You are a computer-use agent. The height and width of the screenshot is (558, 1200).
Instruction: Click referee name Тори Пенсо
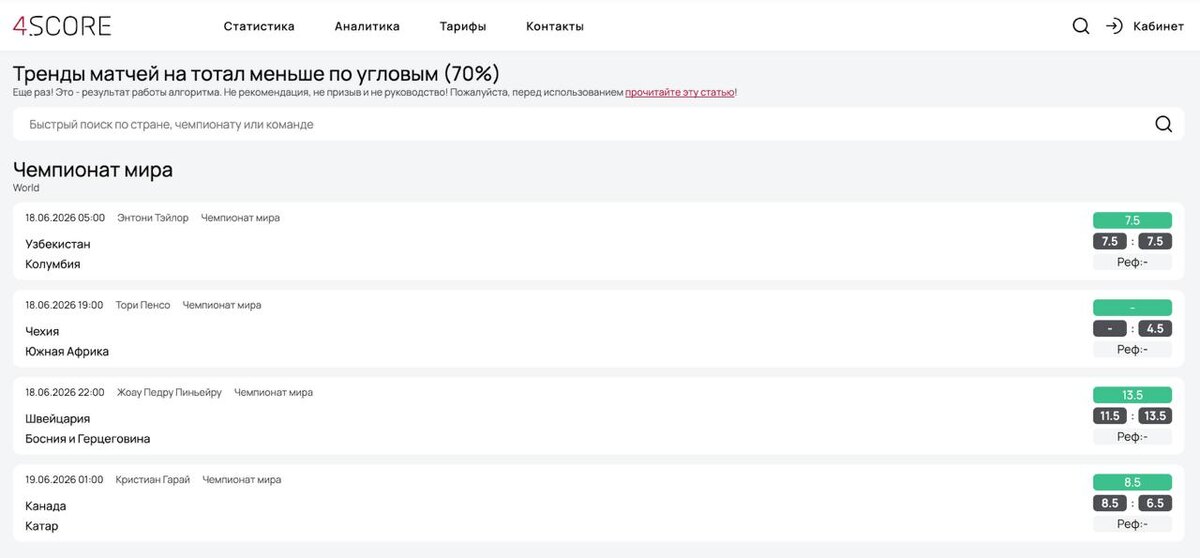143,305
